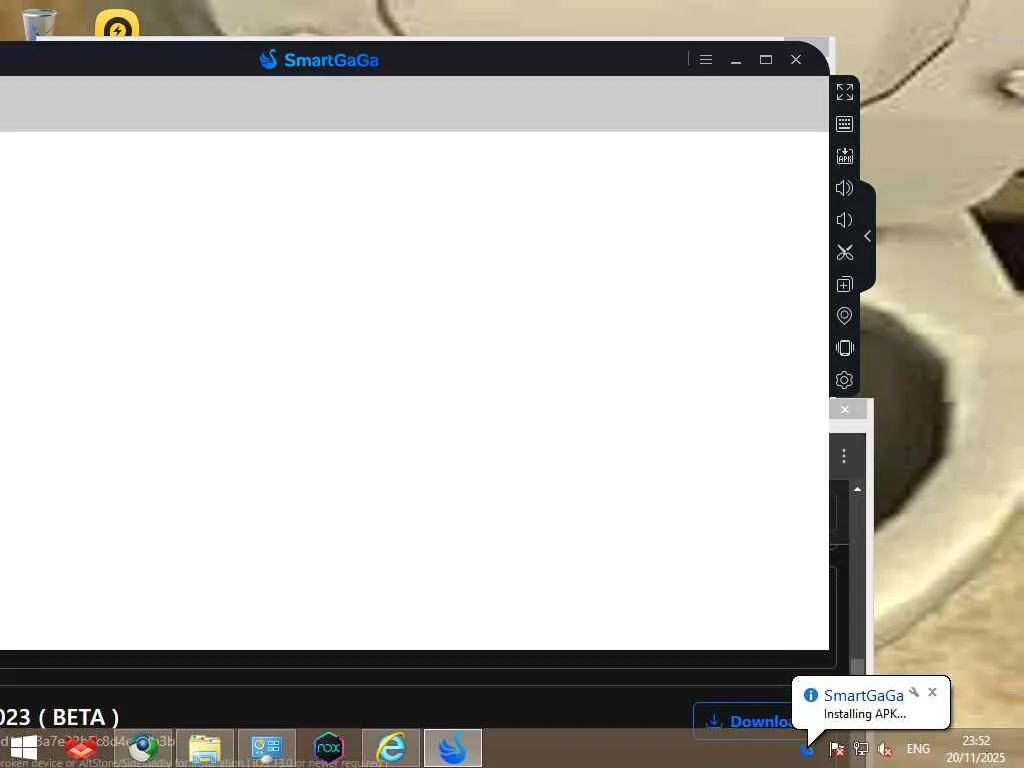
Task: Click the SmartGaGa taskbar button
Action: [453, 748]
